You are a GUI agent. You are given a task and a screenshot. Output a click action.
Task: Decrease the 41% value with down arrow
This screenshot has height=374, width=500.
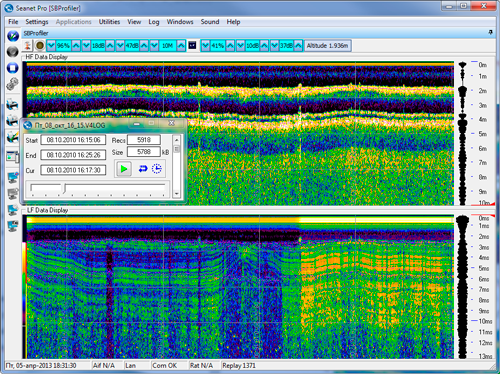pyautogui.click(x=206, y=45)
